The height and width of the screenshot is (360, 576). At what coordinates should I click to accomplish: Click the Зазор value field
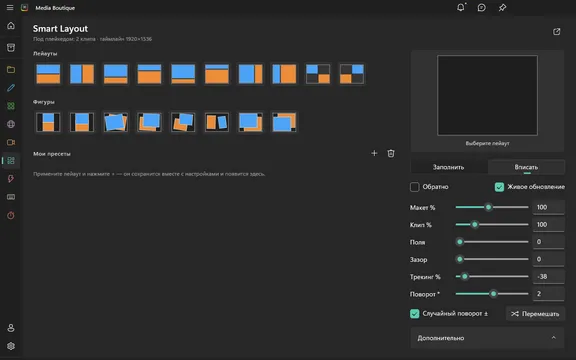(x=548, y=259)
